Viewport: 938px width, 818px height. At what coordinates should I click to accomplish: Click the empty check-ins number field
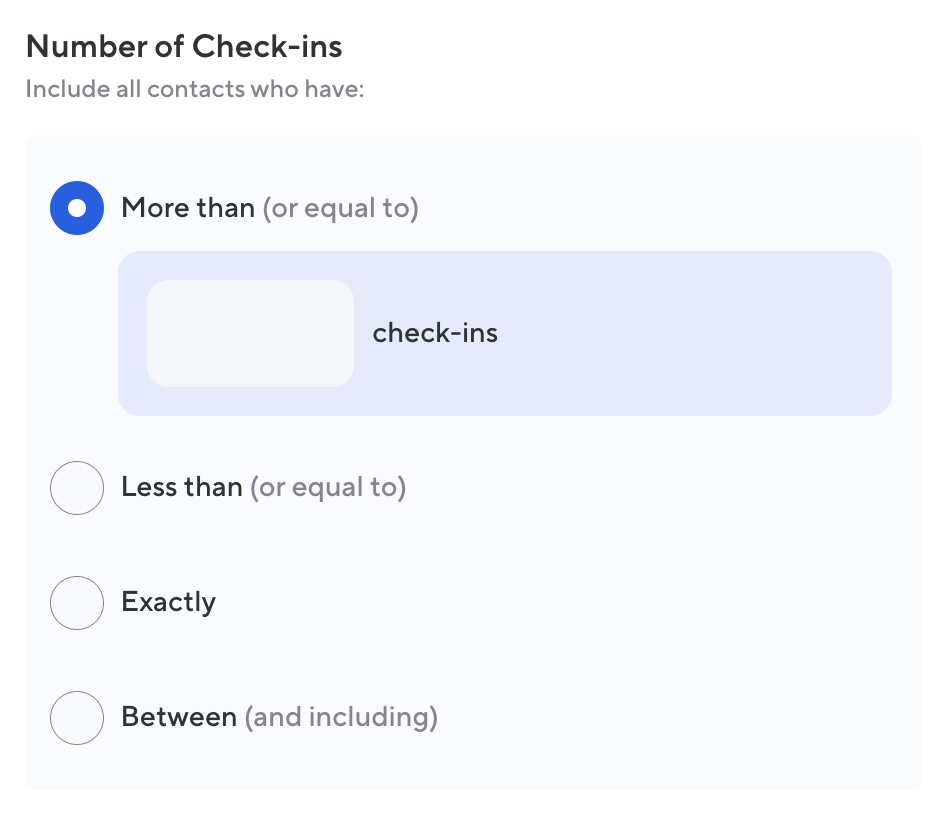point(250,333)
